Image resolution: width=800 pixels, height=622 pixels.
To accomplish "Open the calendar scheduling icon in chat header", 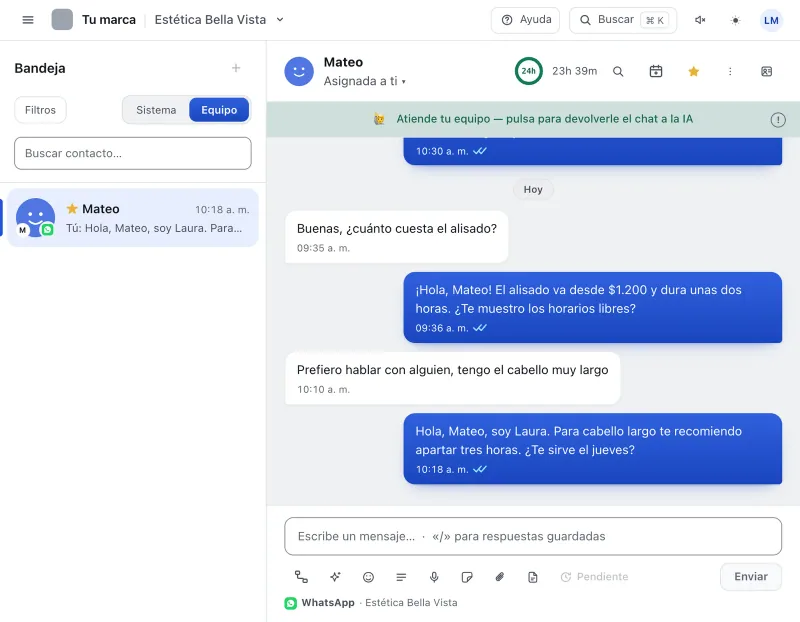I will point(656,71).
